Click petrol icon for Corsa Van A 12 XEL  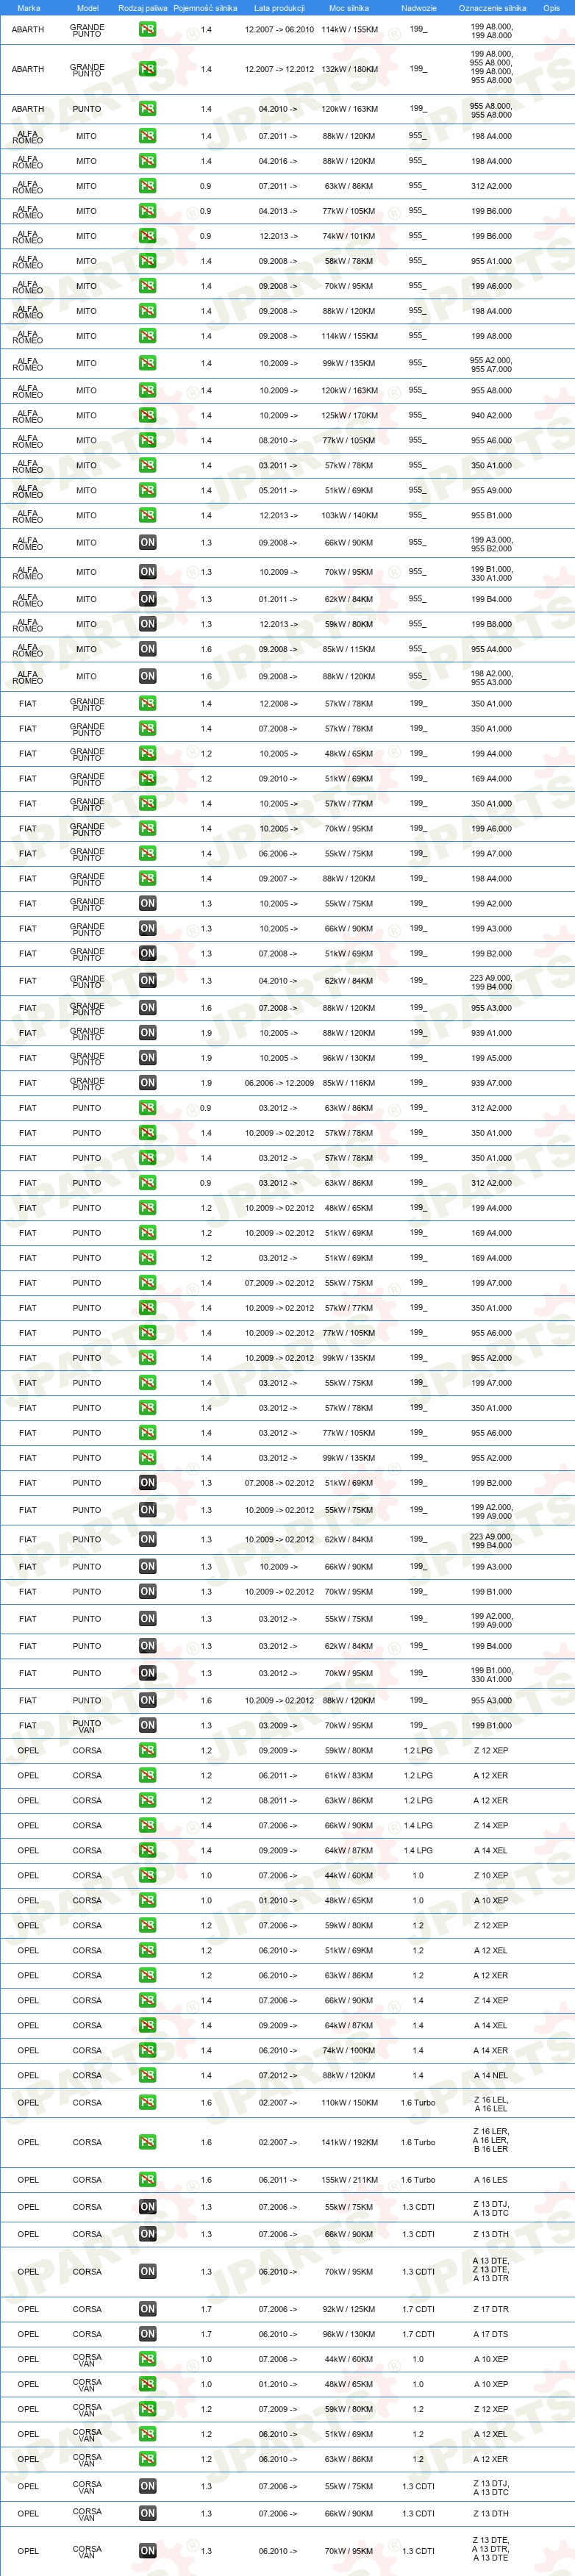[x=147, y=2434]
